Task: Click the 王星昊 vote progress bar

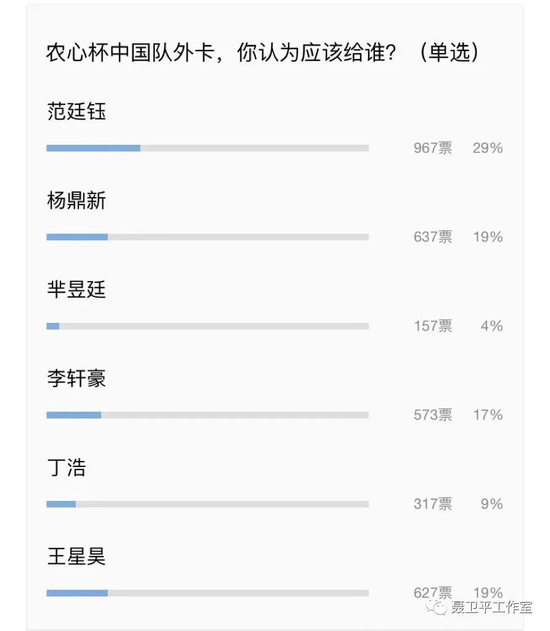Action: tap(208, 593)
